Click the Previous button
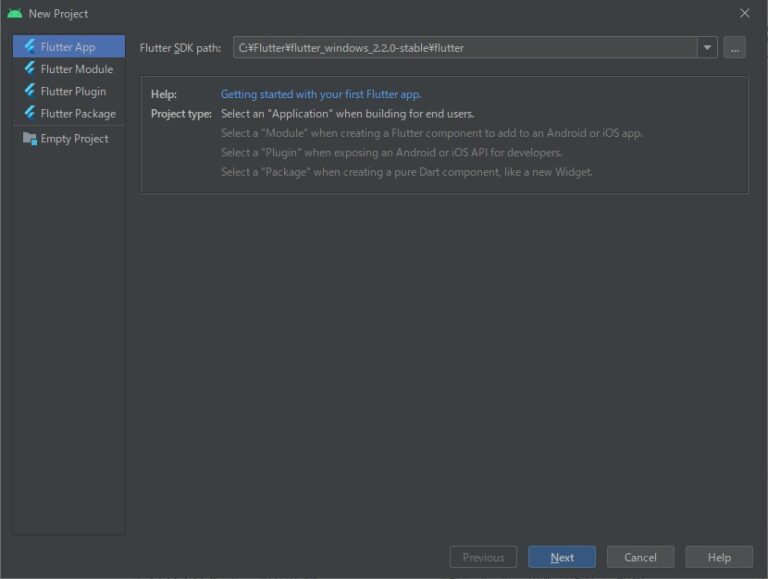Viewport: 768px width, 579px height. 483,557
